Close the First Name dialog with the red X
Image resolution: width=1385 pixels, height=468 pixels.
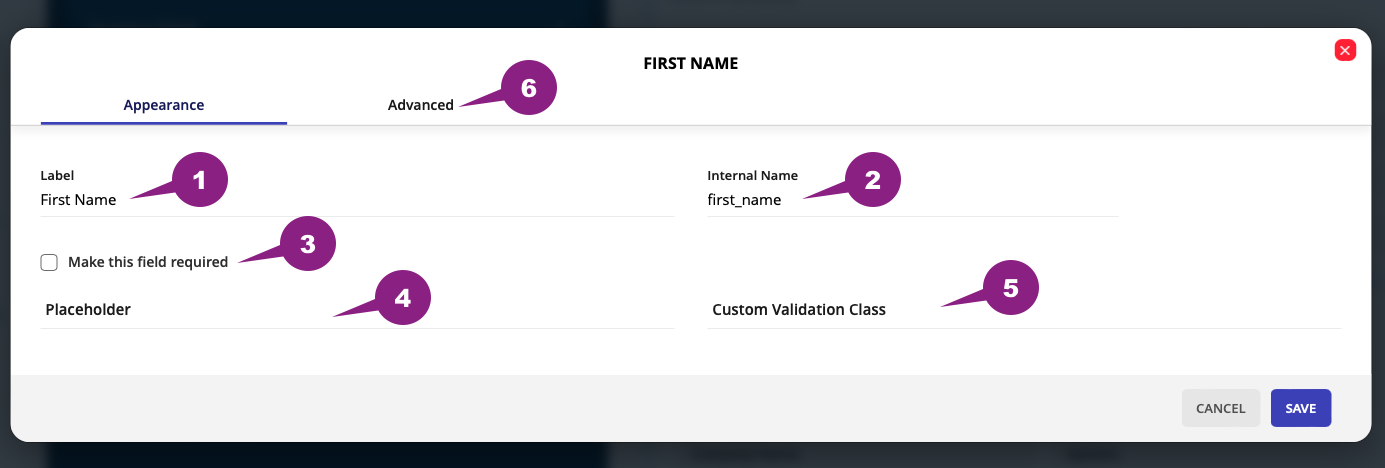(x=1345, y=50)
